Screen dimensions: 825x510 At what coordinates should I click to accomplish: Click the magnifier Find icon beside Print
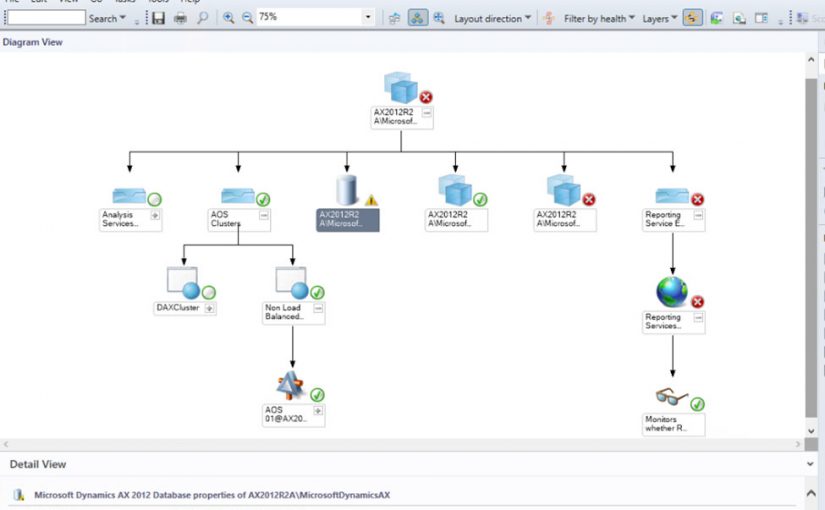(x=203, y=18)
